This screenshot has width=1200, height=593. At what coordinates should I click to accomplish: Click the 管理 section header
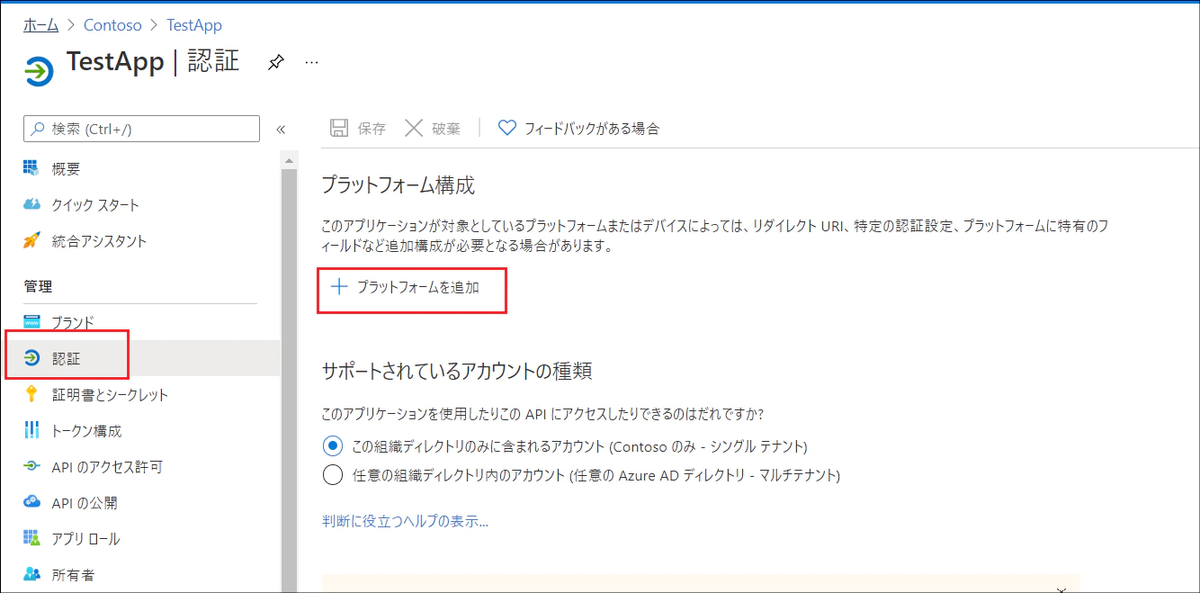point(38,286)
